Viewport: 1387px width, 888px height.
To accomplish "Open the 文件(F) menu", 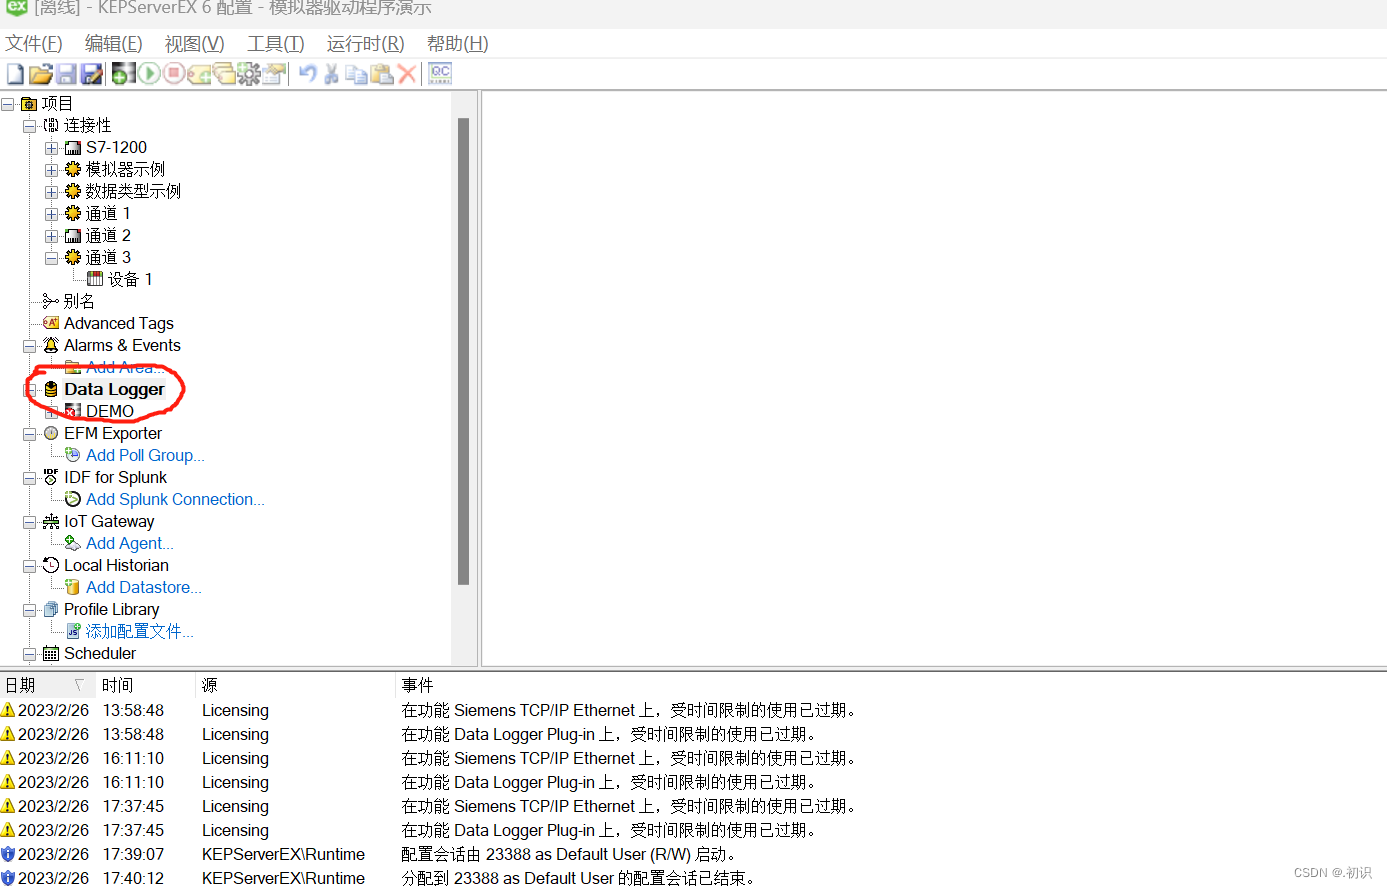I will coord(34,44).
